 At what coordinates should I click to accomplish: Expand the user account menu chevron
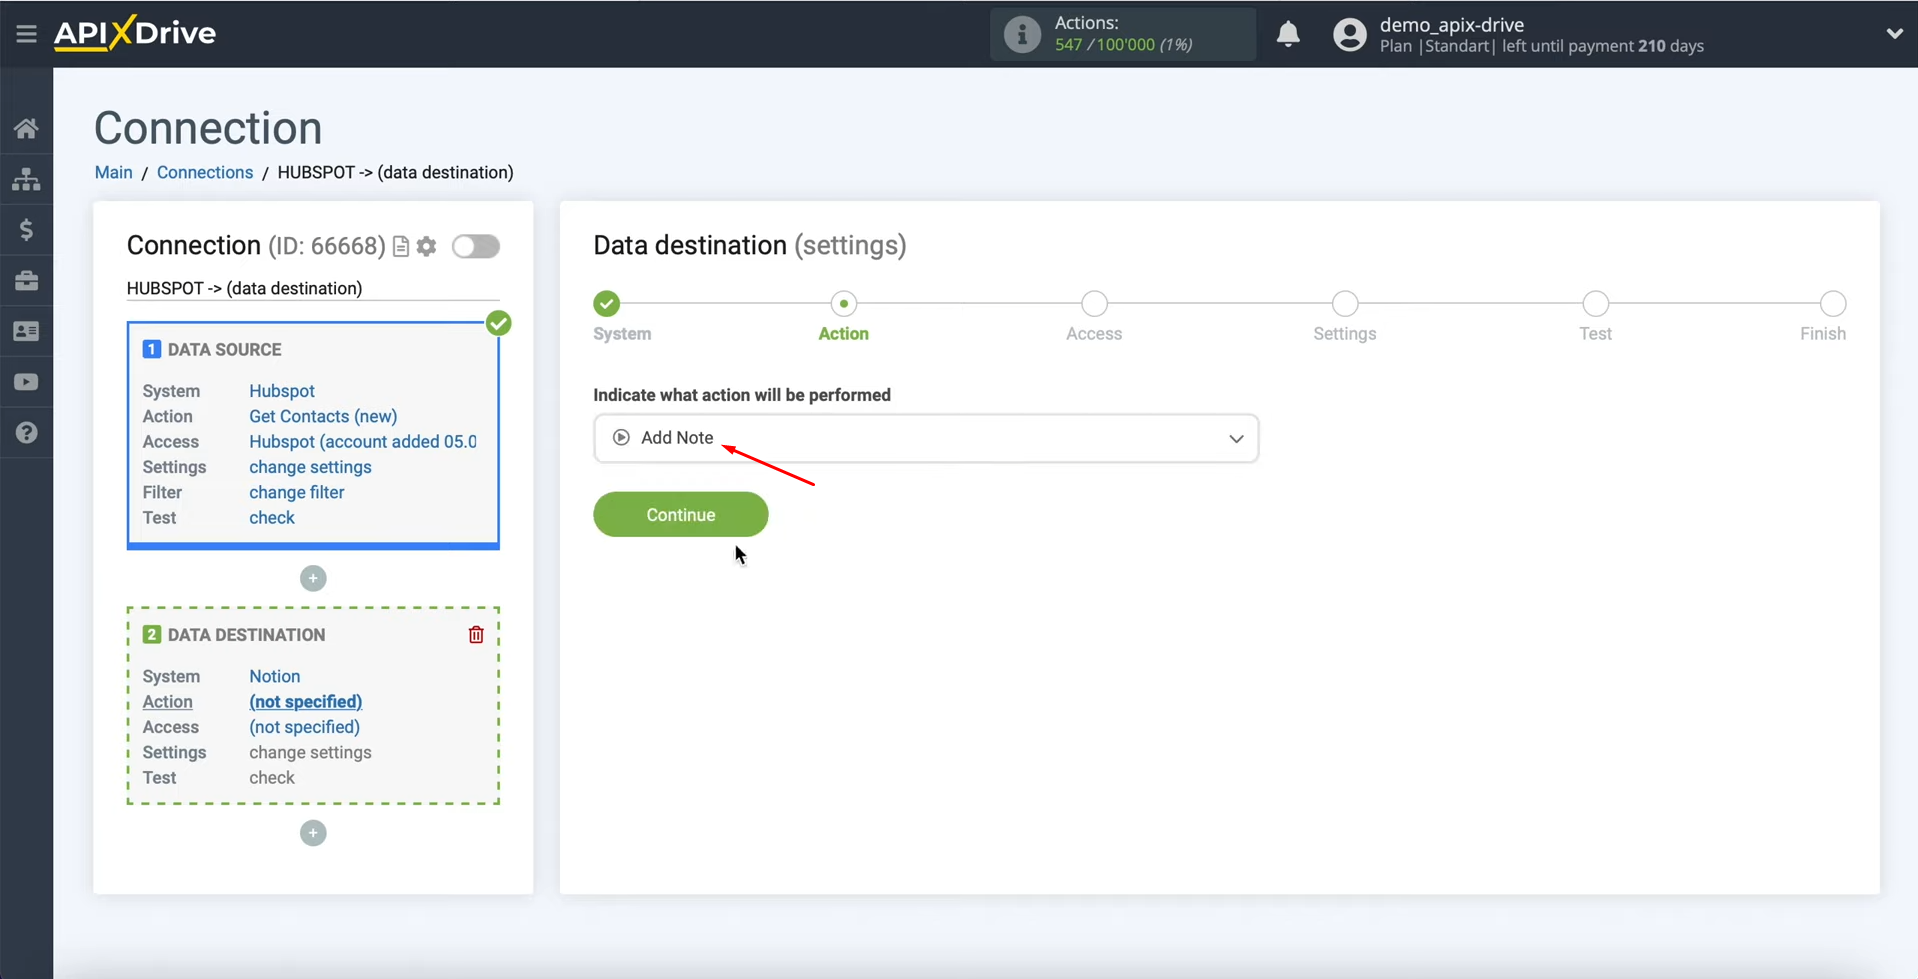(x=1895, y=33)
